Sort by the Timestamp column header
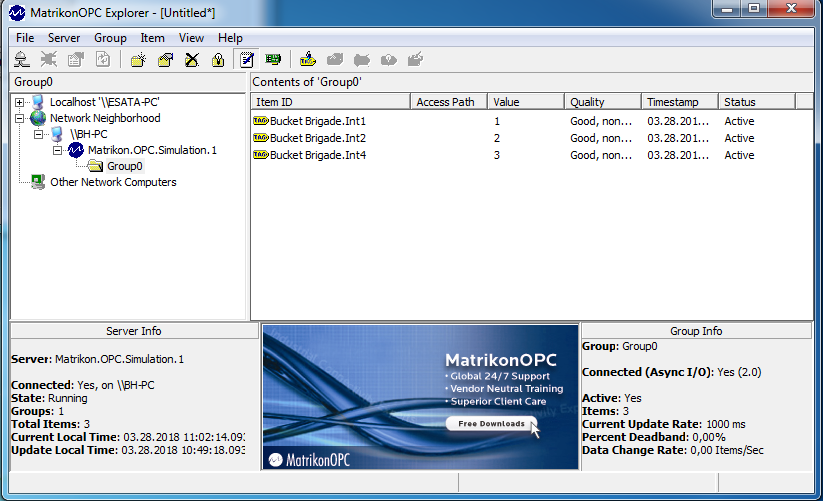This screenshot has width=823, height=501. (x=680, y=102)
